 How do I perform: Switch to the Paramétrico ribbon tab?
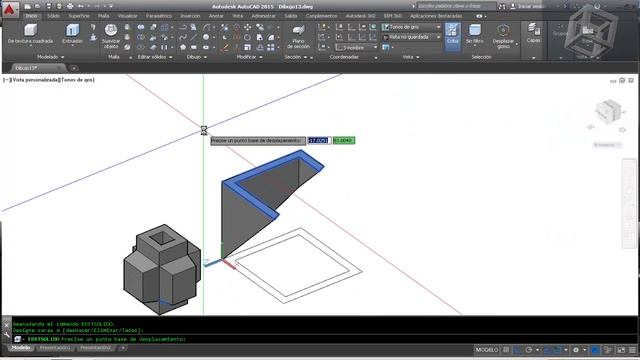159,16
